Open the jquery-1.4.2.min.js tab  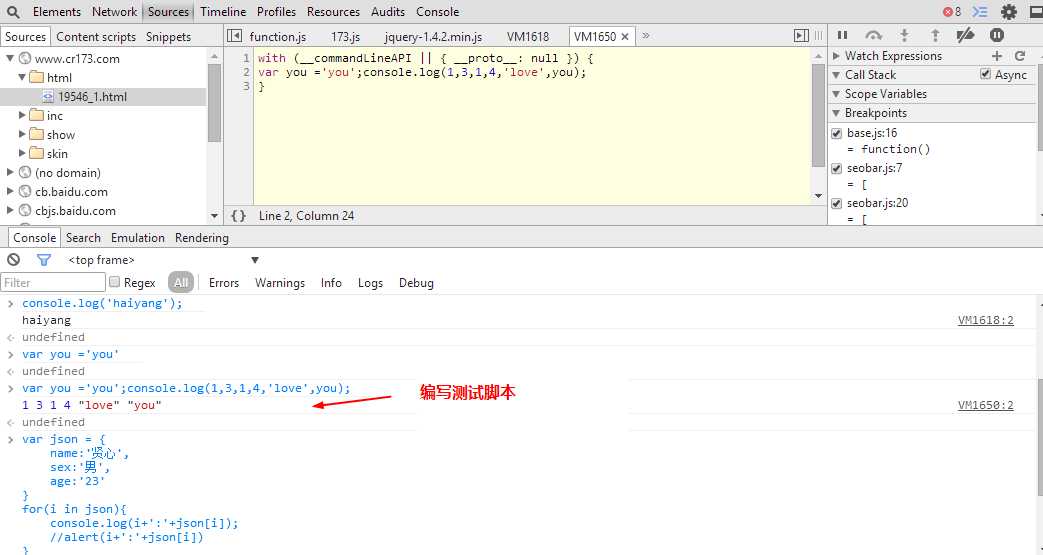click(x=433, y=37)
